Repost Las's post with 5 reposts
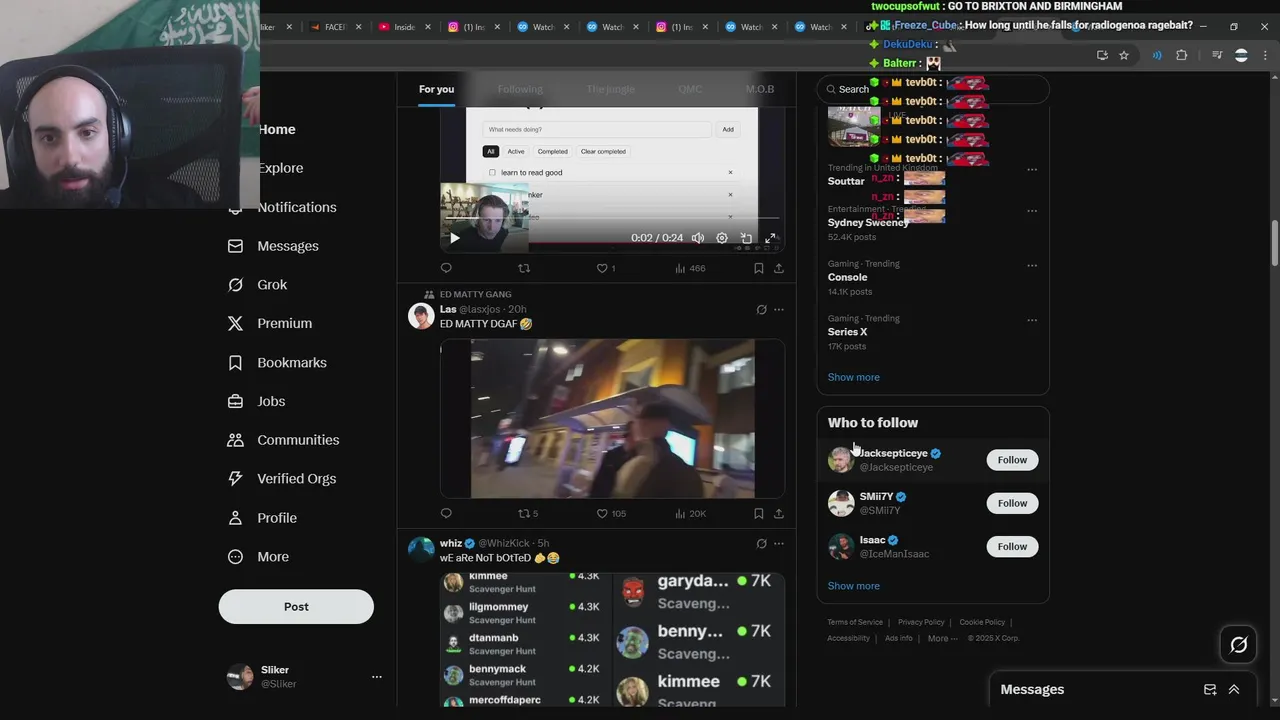The image size is (1280, 720). pyautogui.click(x=528, y=513)
